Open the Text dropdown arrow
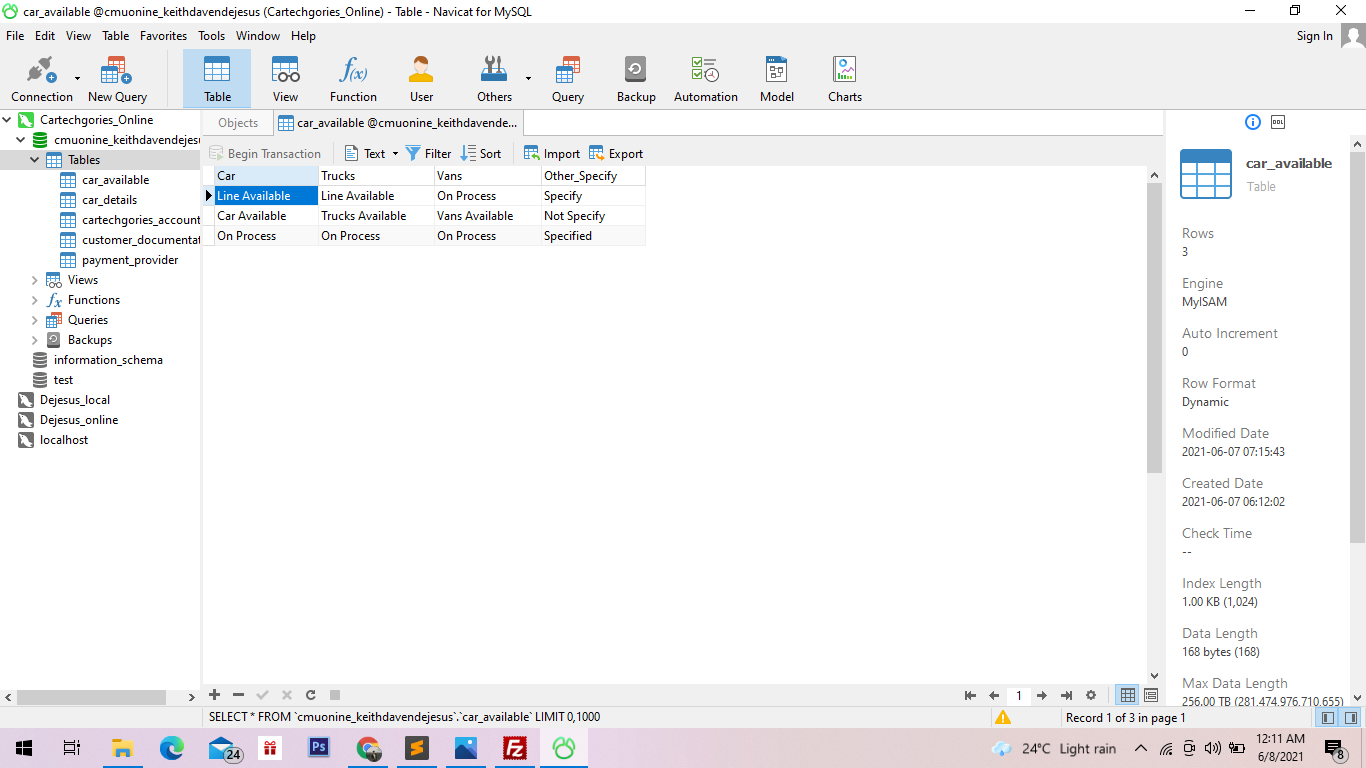 (395, 154)
